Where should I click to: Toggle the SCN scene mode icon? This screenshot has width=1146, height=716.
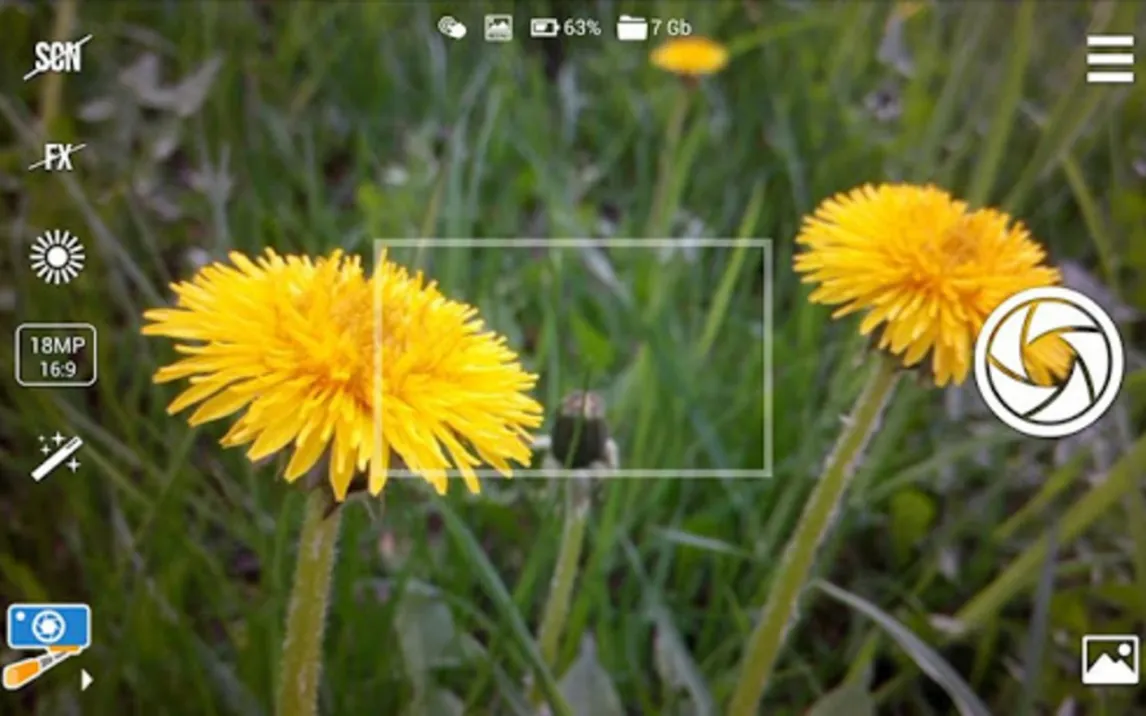57,57
